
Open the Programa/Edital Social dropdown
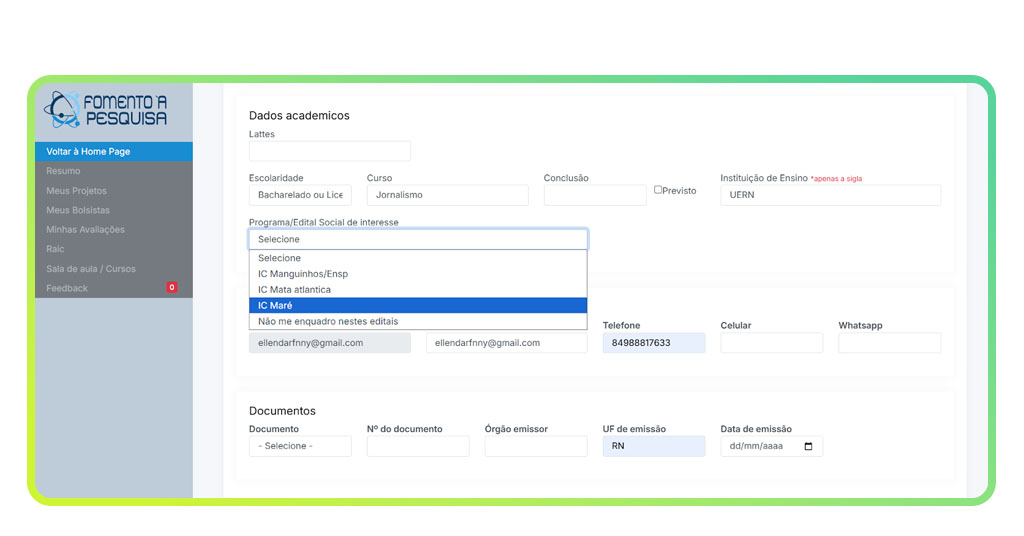[418, 239]
